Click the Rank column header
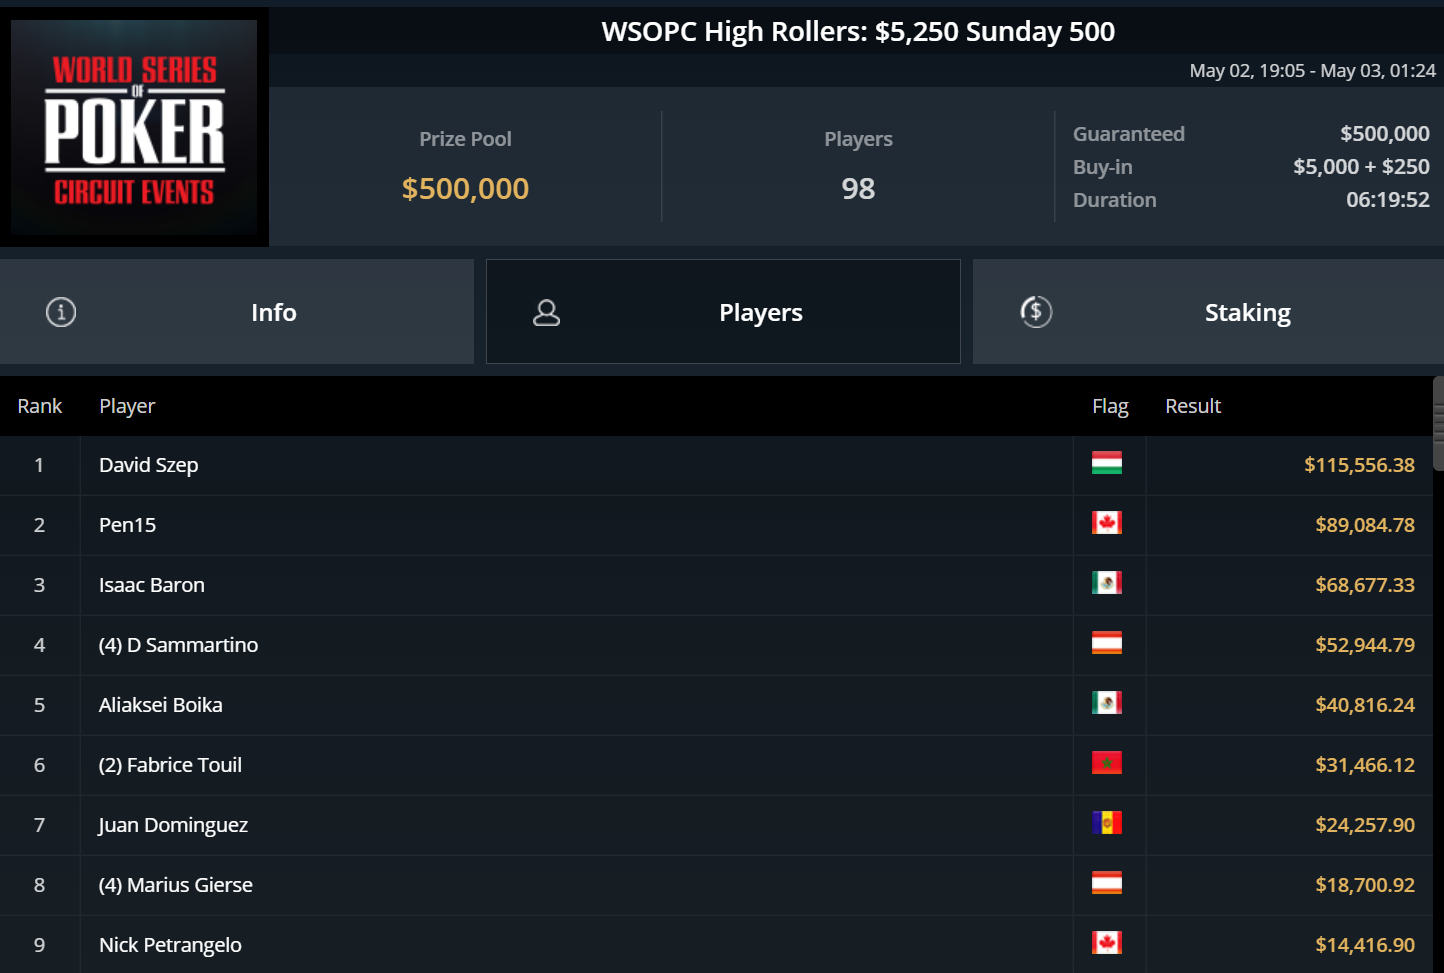 [40, 406]
